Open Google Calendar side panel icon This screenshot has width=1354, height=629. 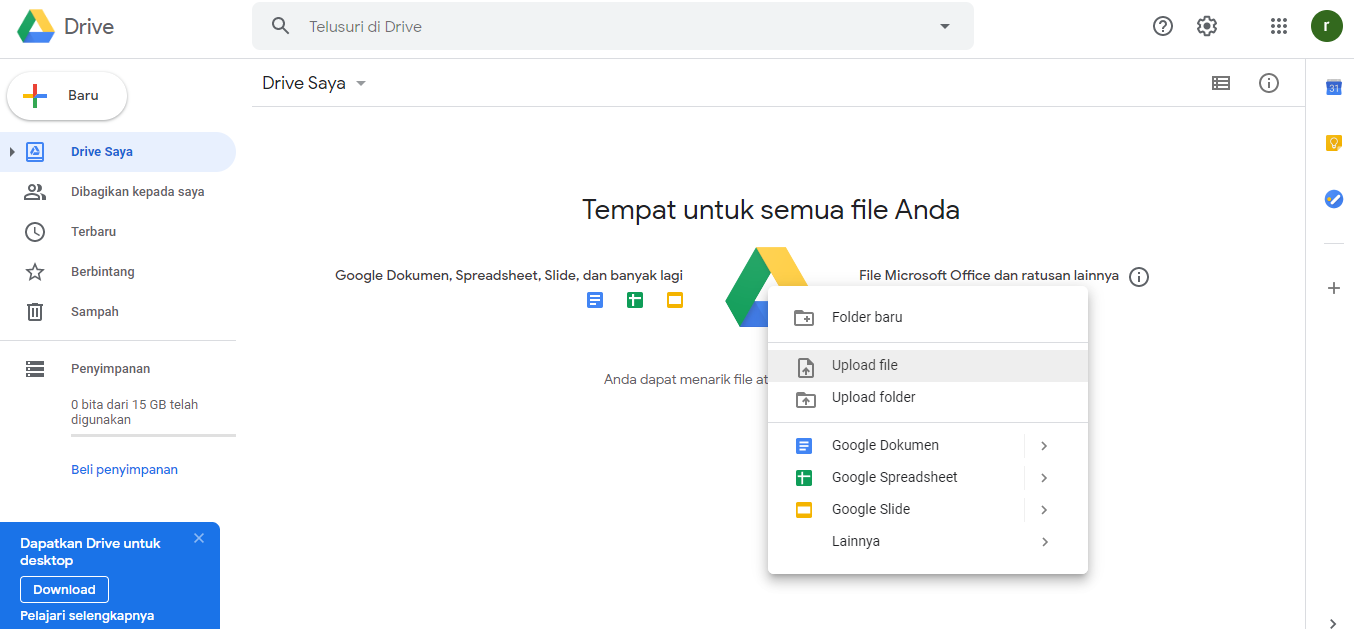point(1333,87)
